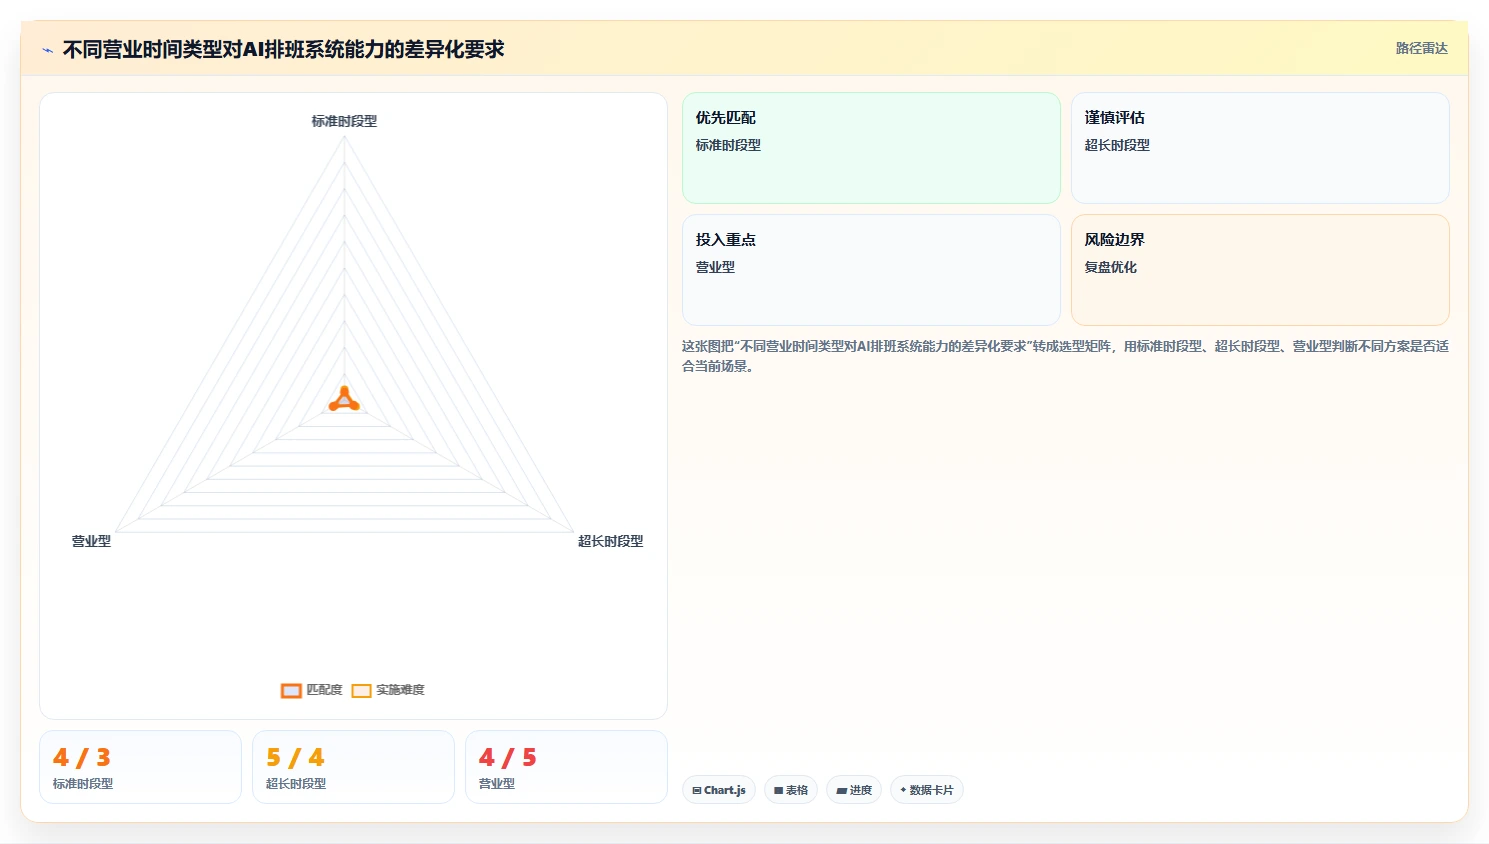Click the 5 / 4 超长时段型 stat card

pos(353,767)
